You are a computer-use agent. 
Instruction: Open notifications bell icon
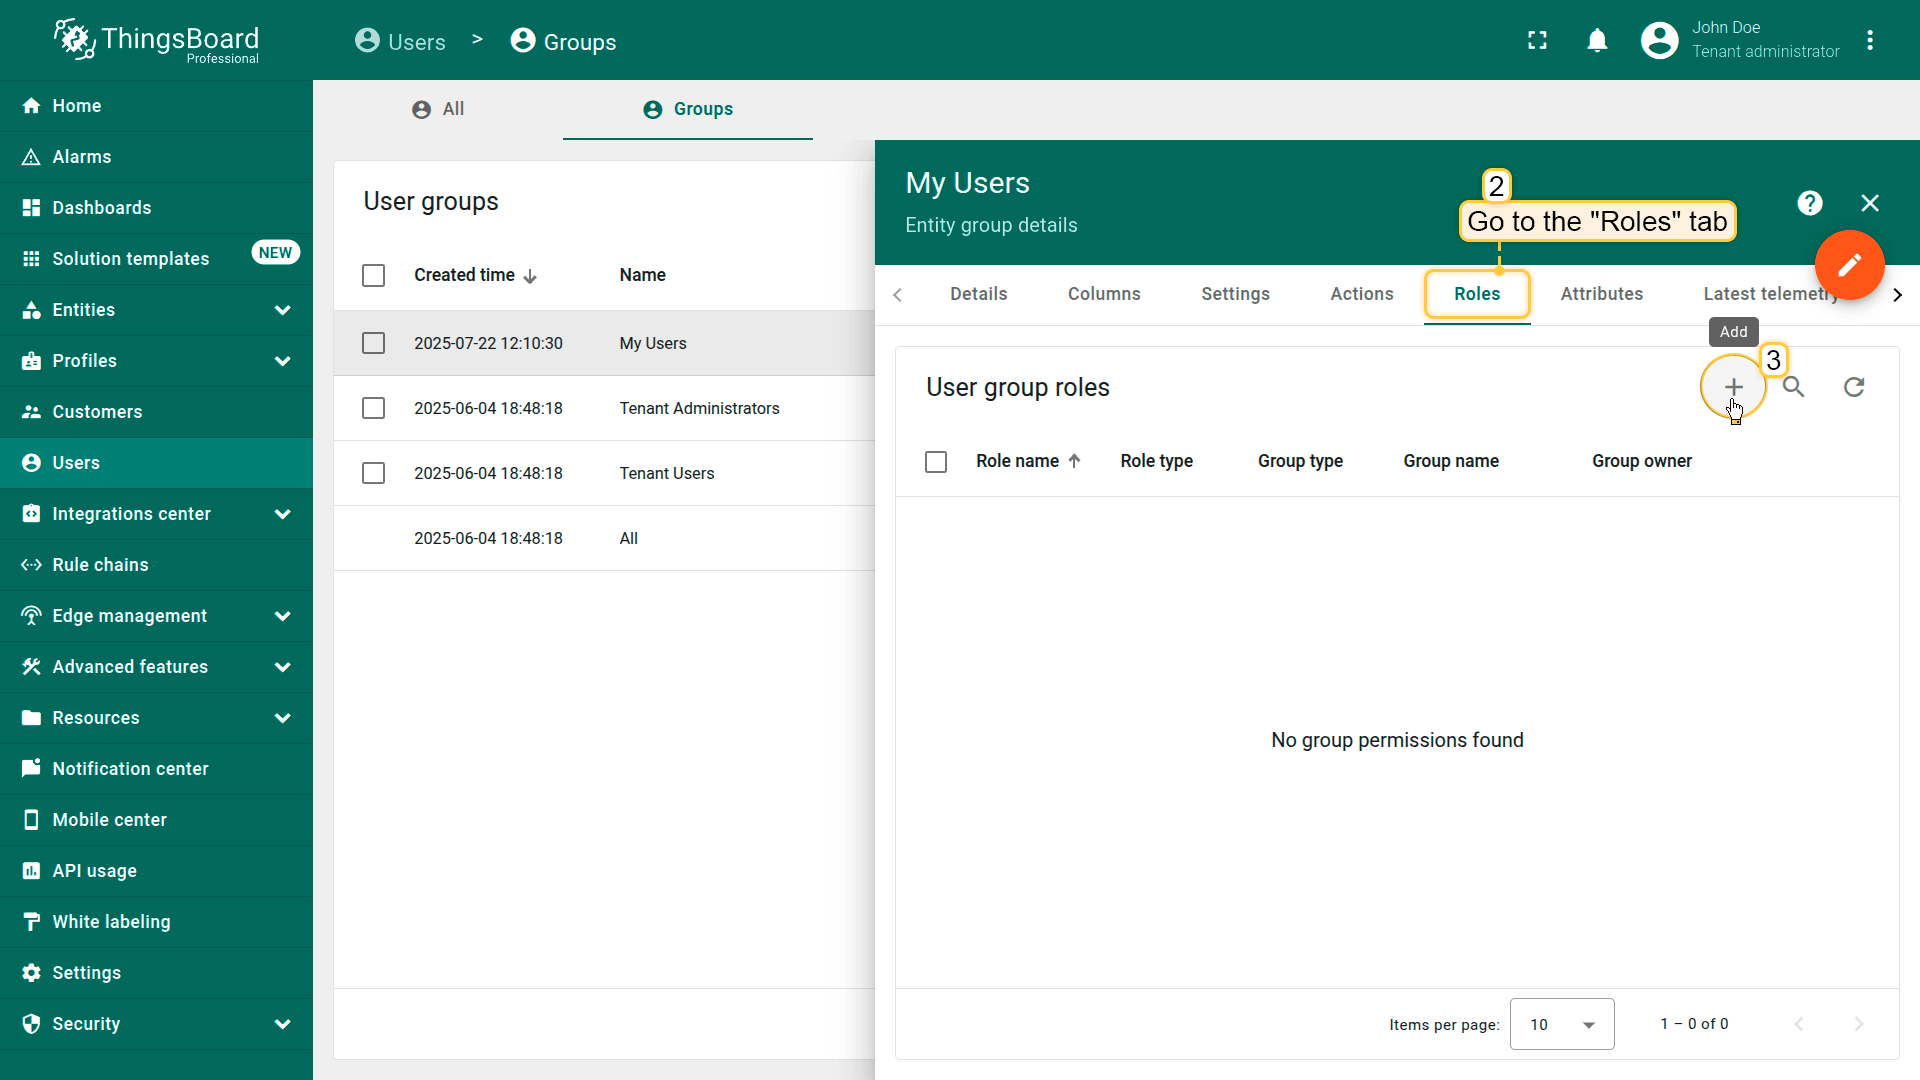point(1597,41)
